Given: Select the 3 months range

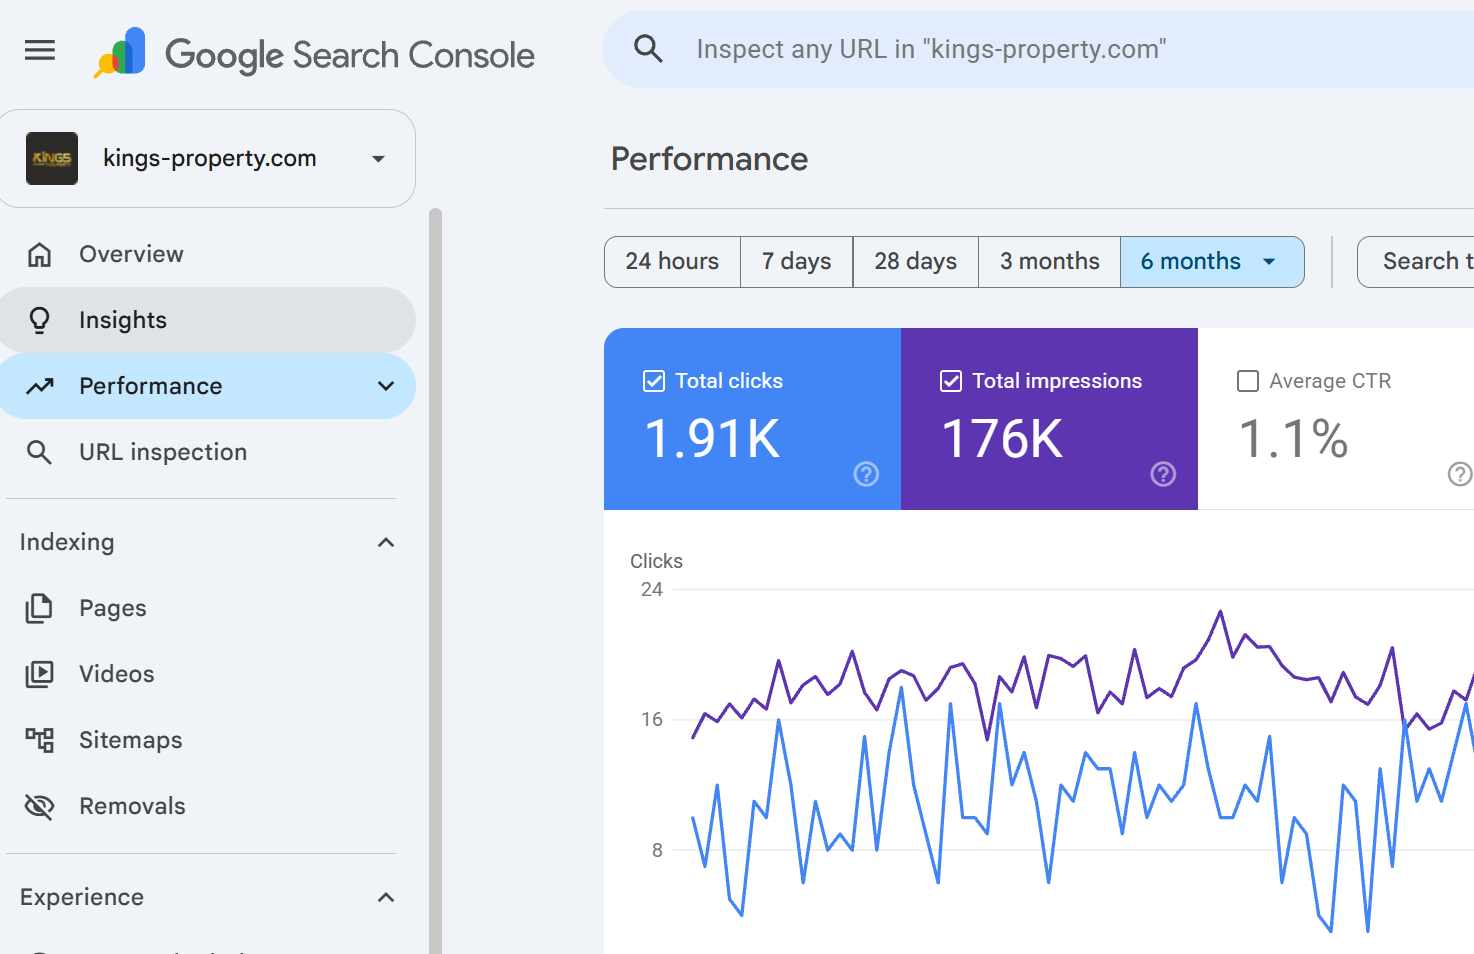Looking at the screenshot, I should (1050, 262).
